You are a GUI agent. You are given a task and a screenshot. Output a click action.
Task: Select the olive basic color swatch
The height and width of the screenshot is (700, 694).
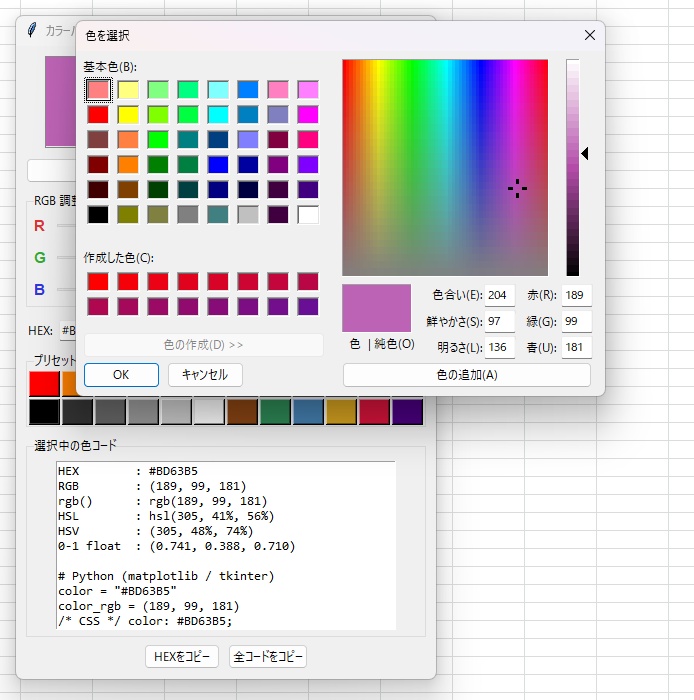pyautogui.click(x=128, y=215)
